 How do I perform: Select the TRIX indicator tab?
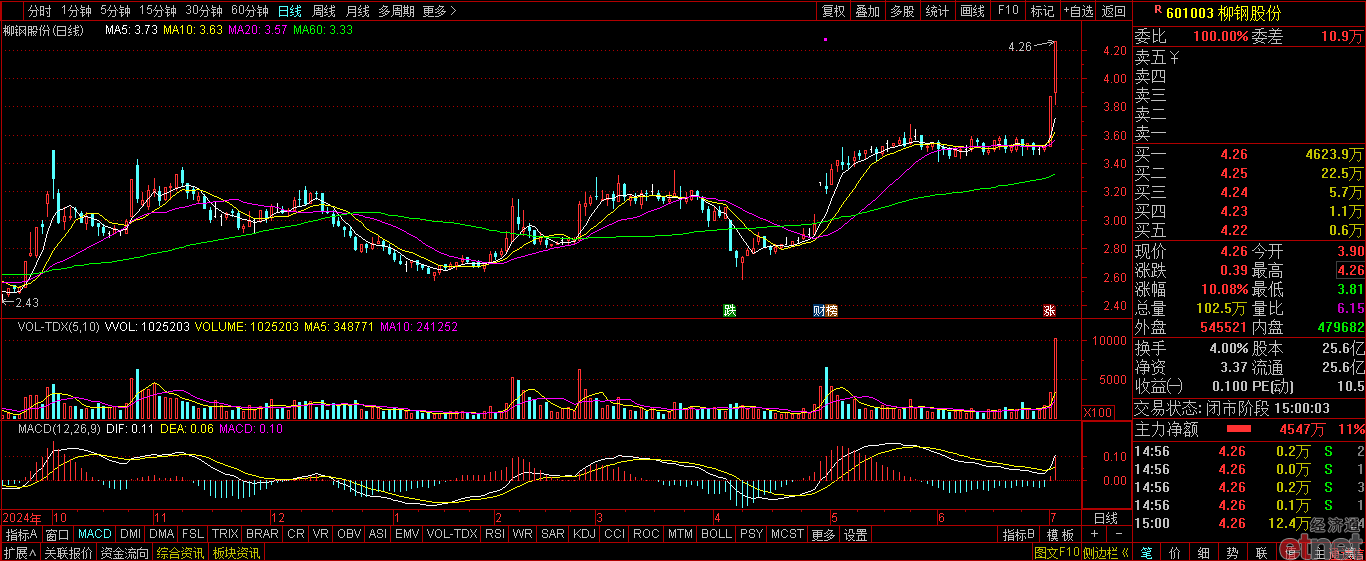tap(225, 535)
